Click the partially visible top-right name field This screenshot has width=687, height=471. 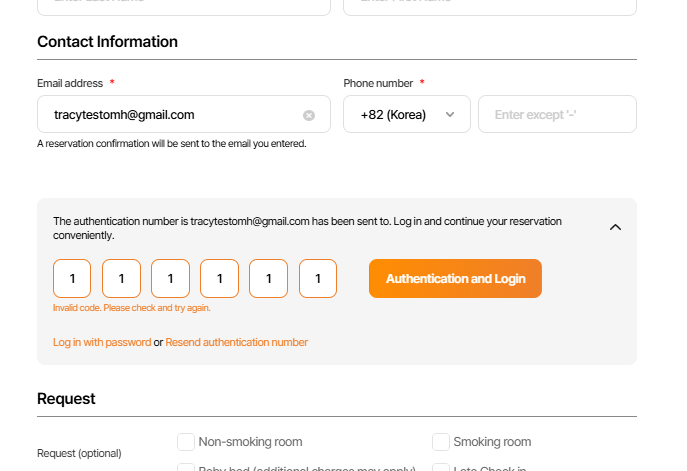(x=490, y=6)
